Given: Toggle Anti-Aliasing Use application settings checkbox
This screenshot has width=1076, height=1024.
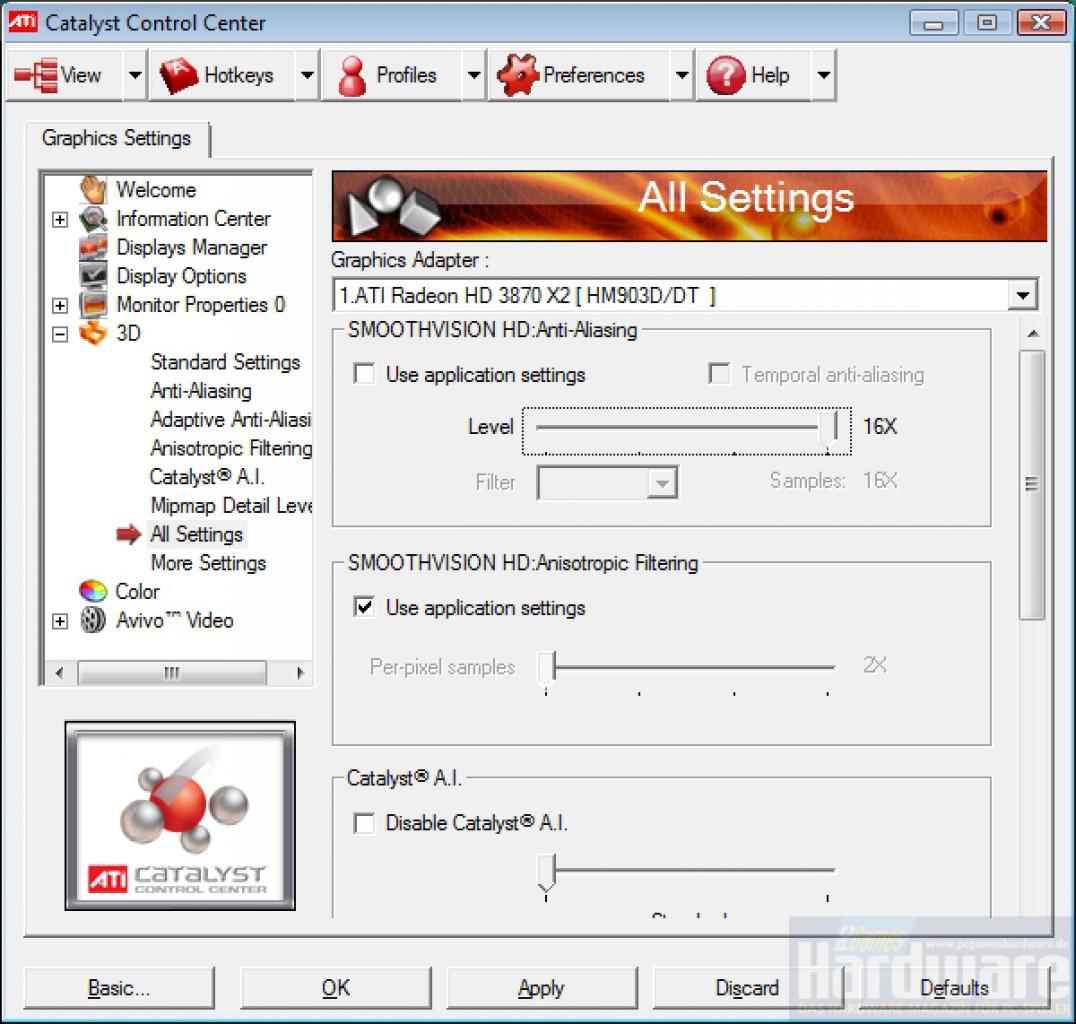Looking at the screenshot, I should [364, 374].
